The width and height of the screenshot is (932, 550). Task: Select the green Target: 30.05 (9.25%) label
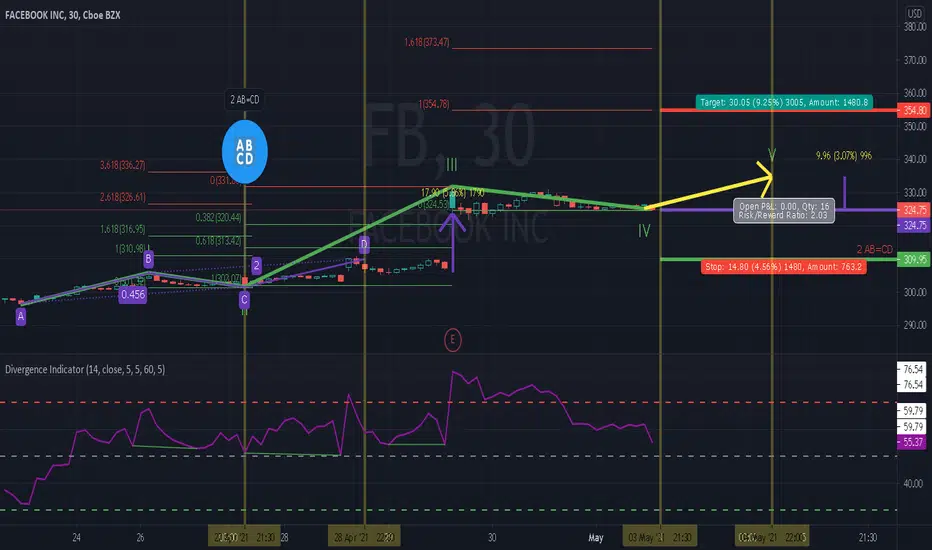pos(784,102)
